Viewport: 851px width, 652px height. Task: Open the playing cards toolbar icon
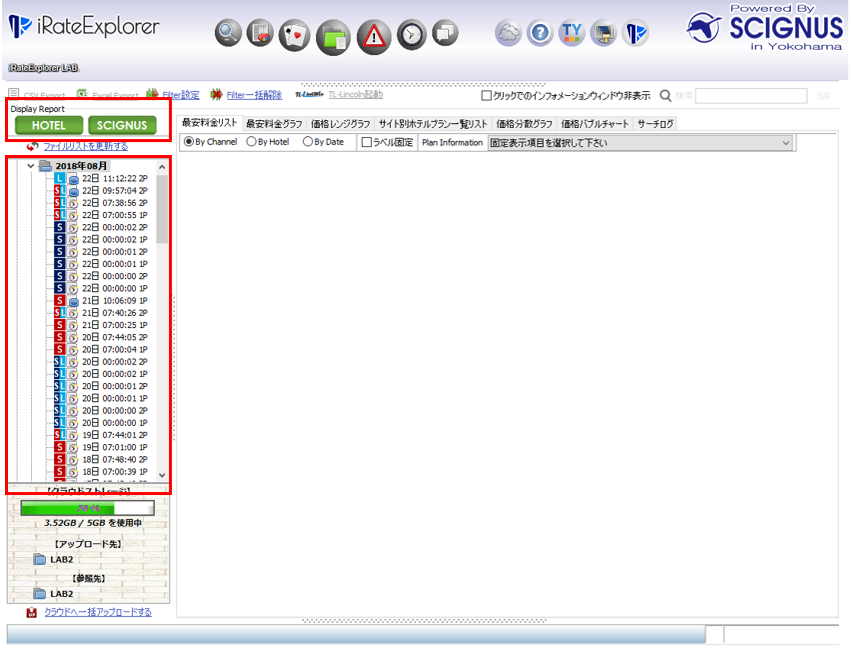[x=294, y=34]
